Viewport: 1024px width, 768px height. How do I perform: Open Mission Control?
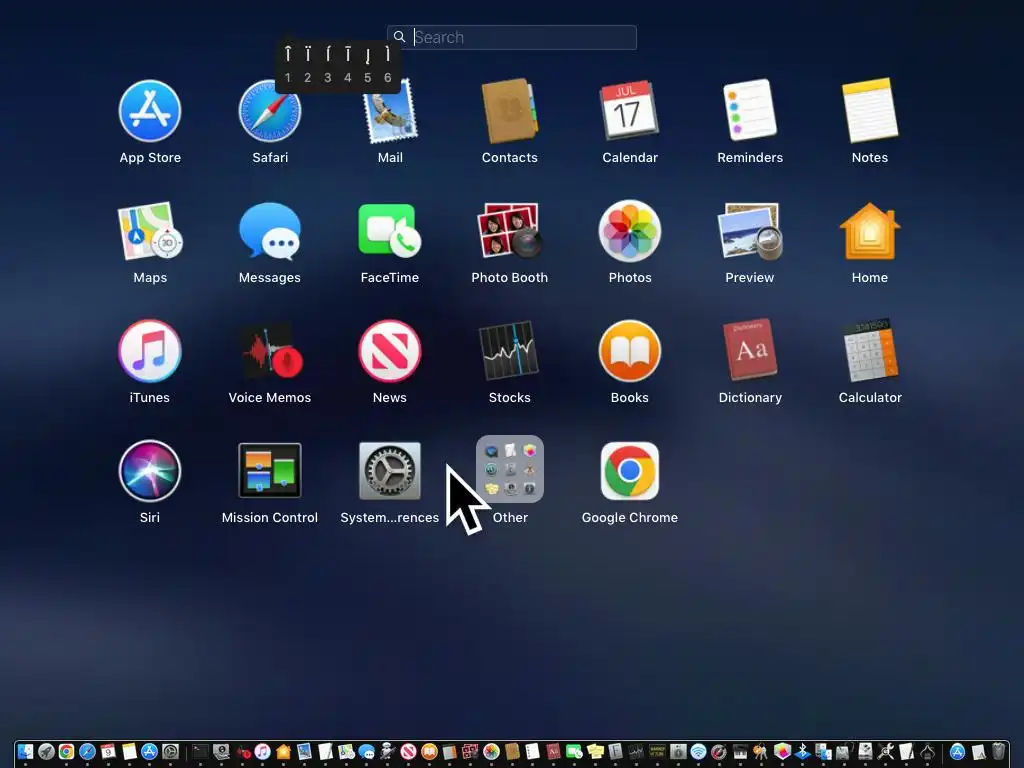[270, 471]
